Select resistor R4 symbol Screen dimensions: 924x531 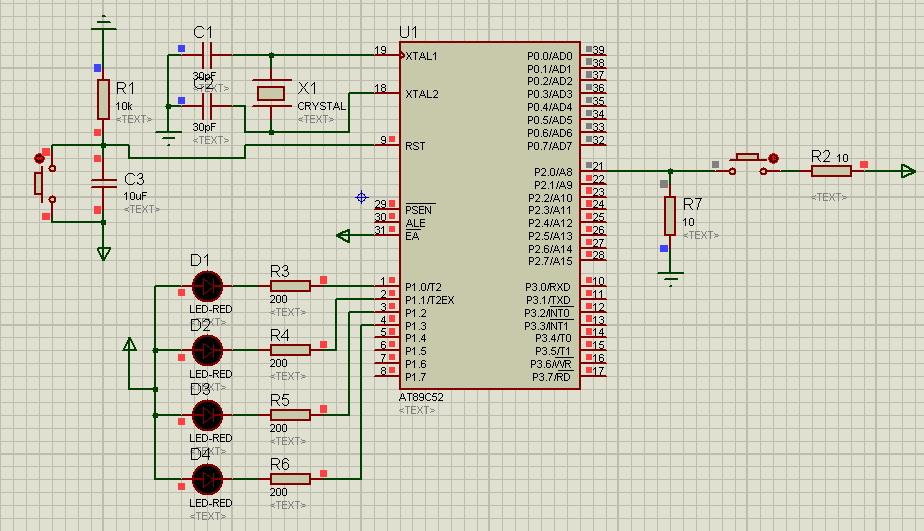(290, 350)
